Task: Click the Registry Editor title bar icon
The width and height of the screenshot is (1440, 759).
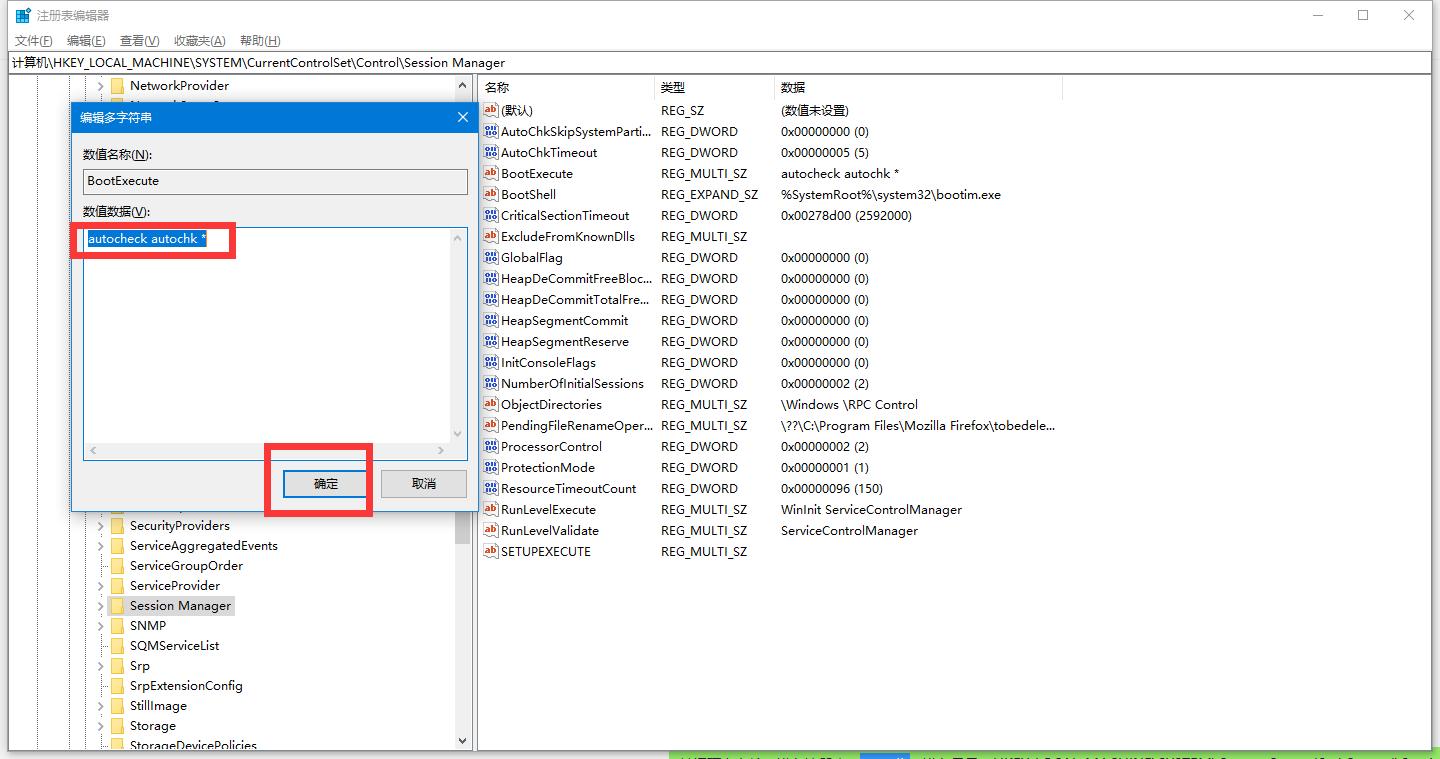Action: [x=22, y=15]
